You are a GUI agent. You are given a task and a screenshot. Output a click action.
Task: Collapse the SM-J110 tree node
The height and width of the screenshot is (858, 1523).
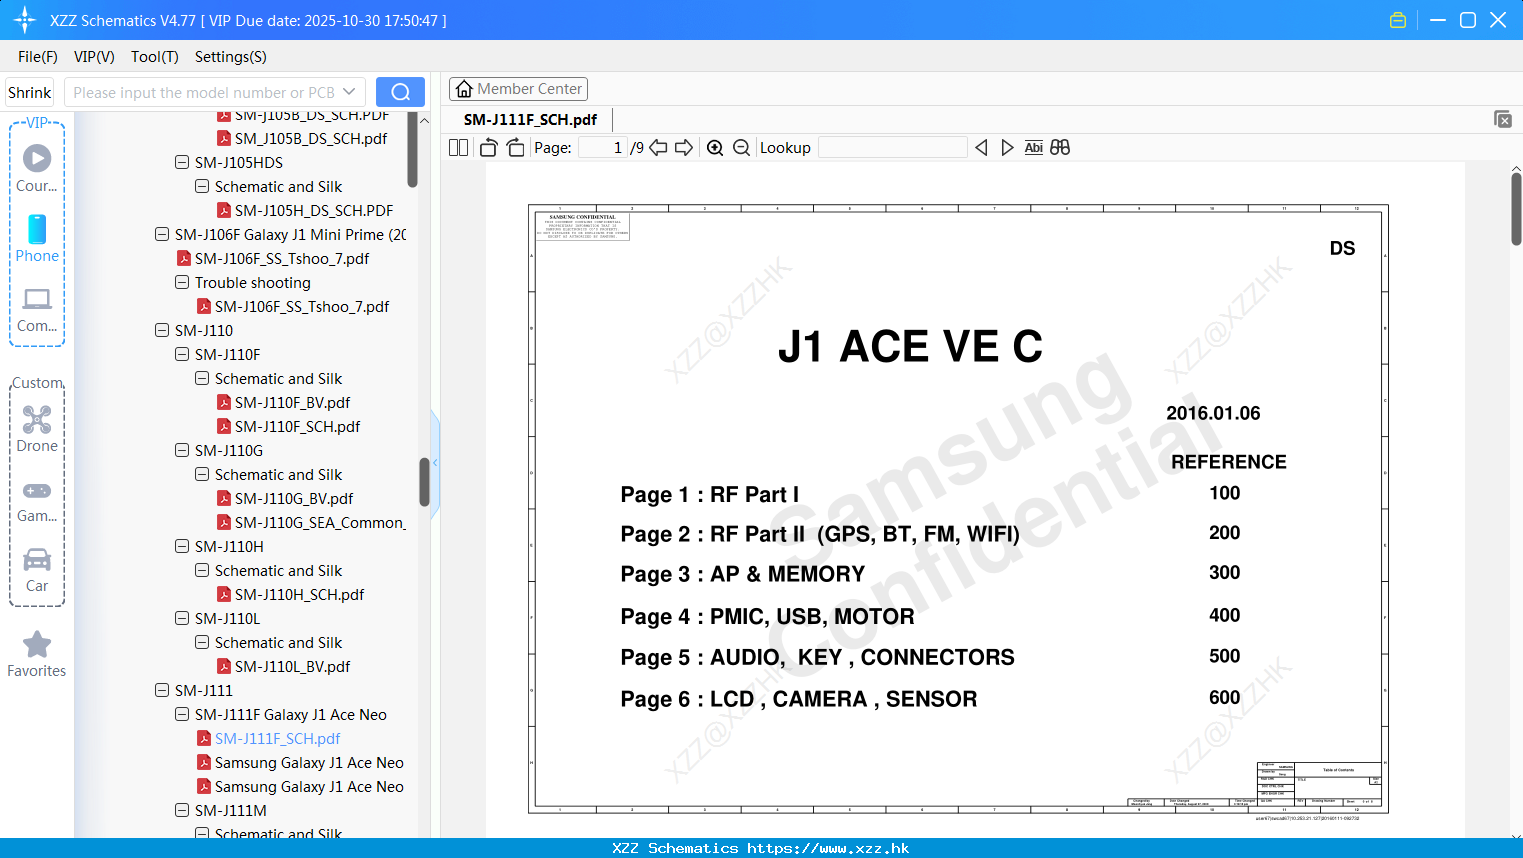(162, 330)
